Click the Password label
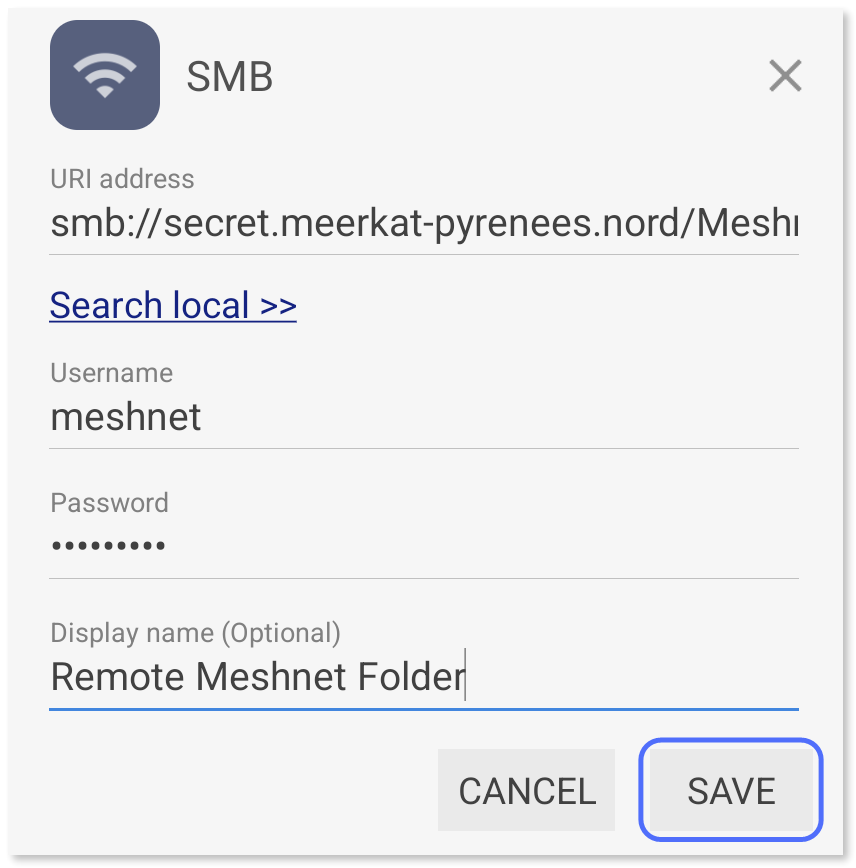Screen dimensions: 856x868 click(x=109, y=503)
